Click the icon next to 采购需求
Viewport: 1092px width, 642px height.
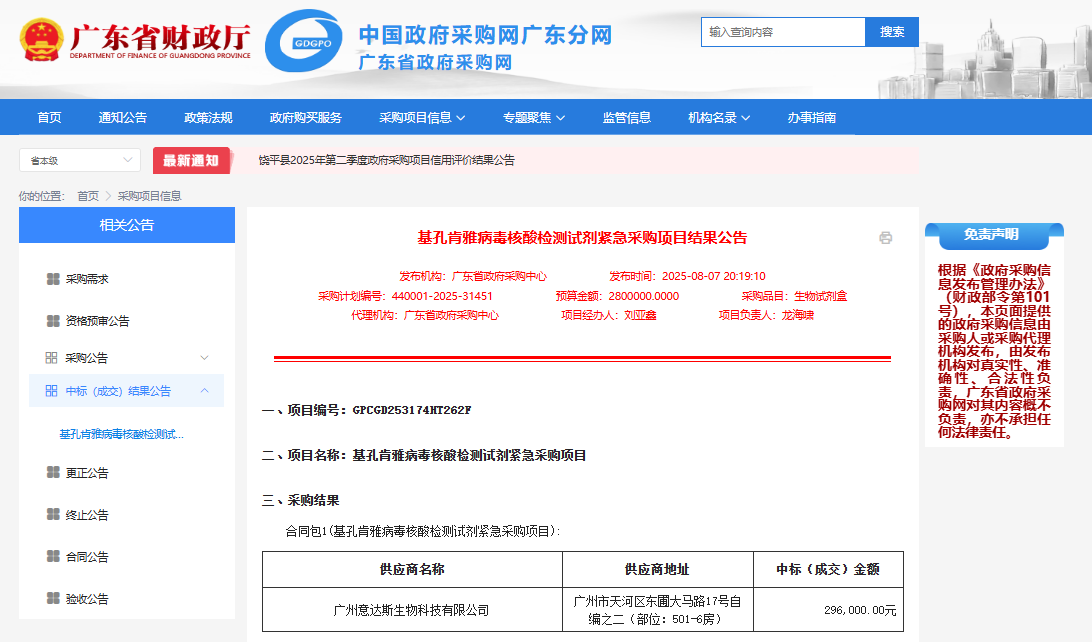tap(53, 279)
